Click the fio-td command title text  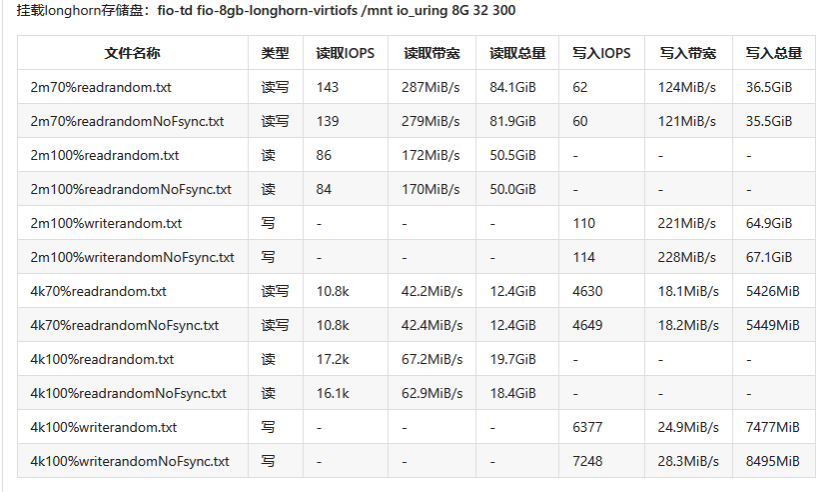click(337, 10)
